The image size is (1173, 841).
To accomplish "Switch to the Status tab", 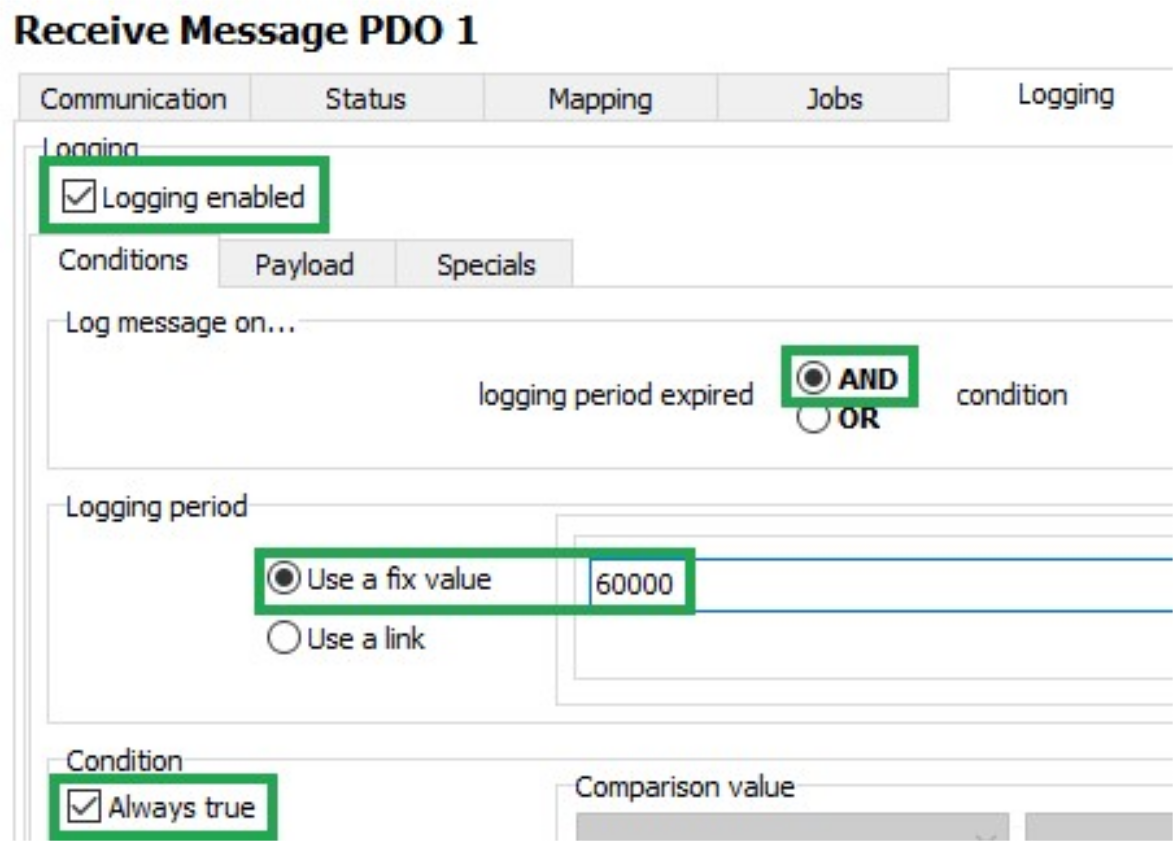I will coord(365,100).
